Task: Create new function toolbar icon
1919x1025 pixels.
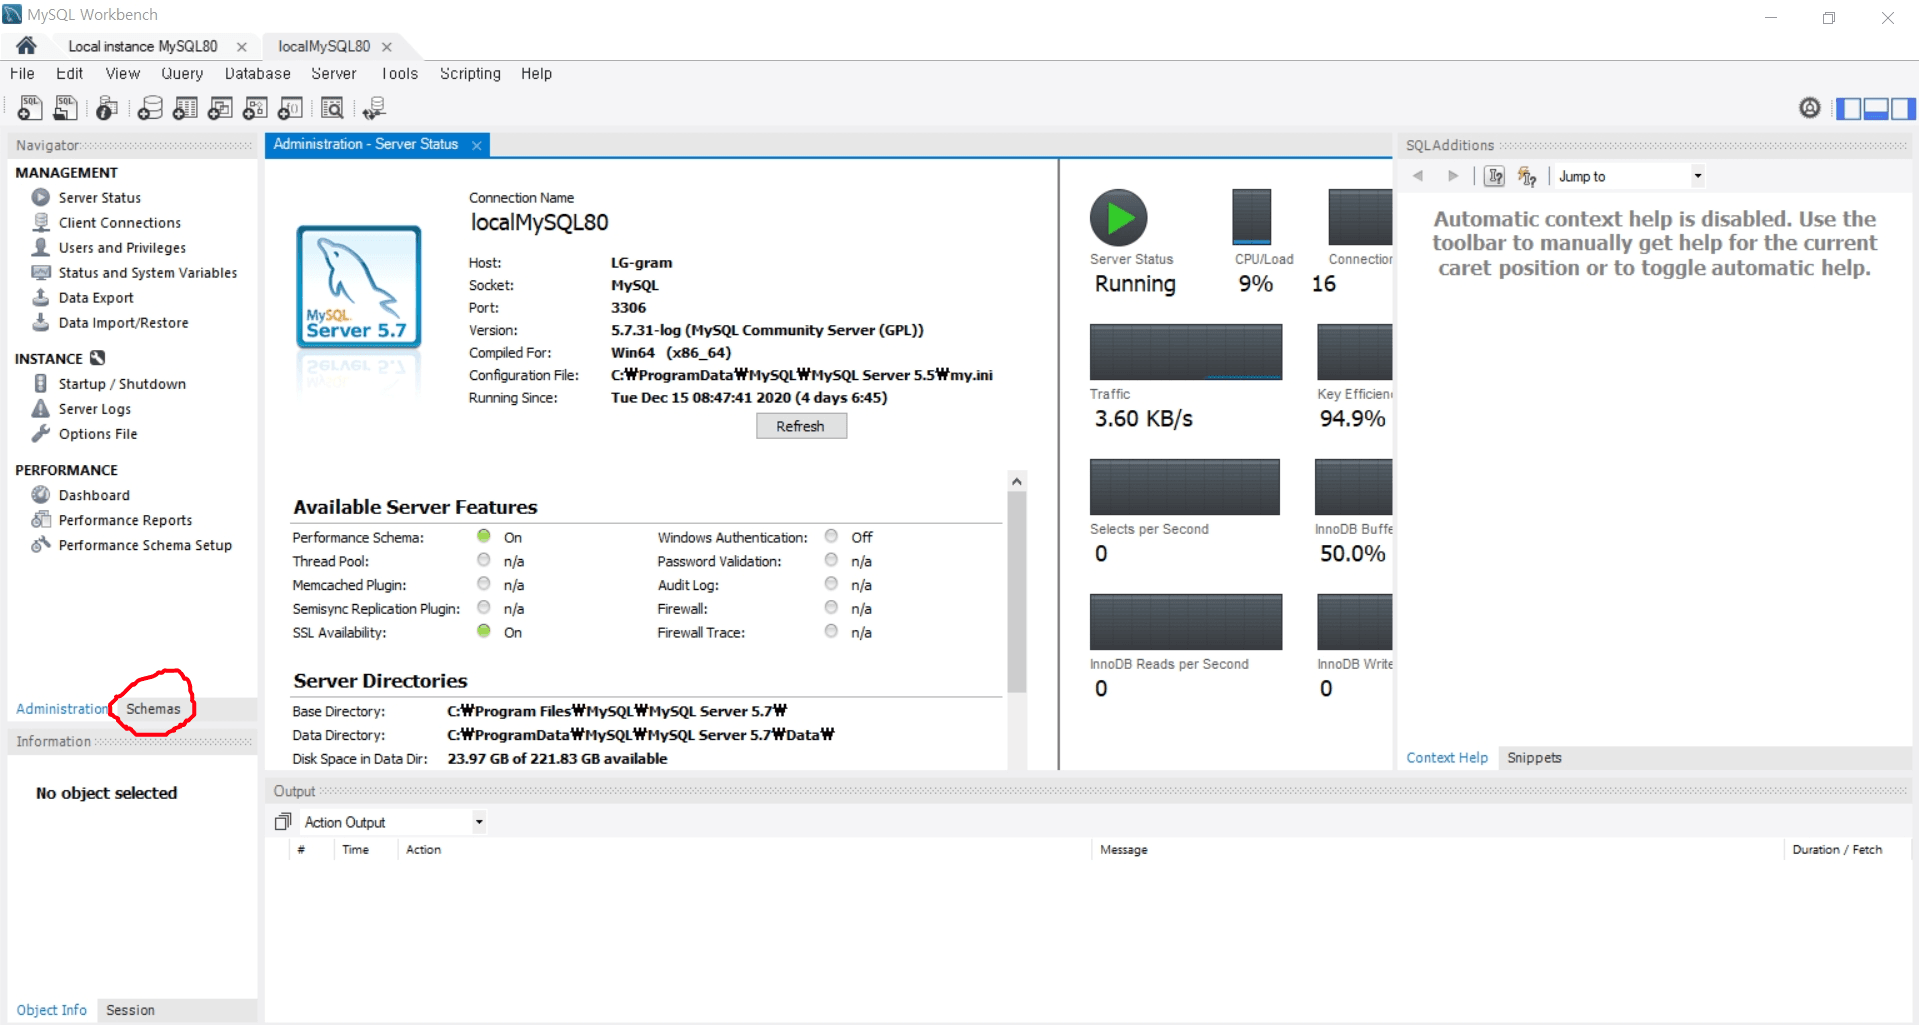Action: click(290, 108)
